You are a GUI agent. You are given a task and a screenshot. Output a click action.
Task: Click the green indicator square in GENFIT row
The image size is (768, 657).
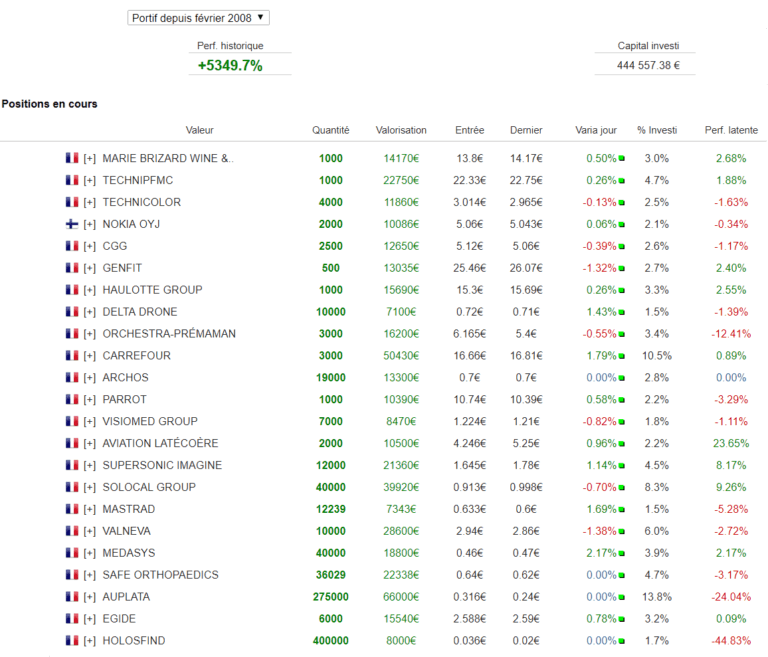(x=621, y=268)
